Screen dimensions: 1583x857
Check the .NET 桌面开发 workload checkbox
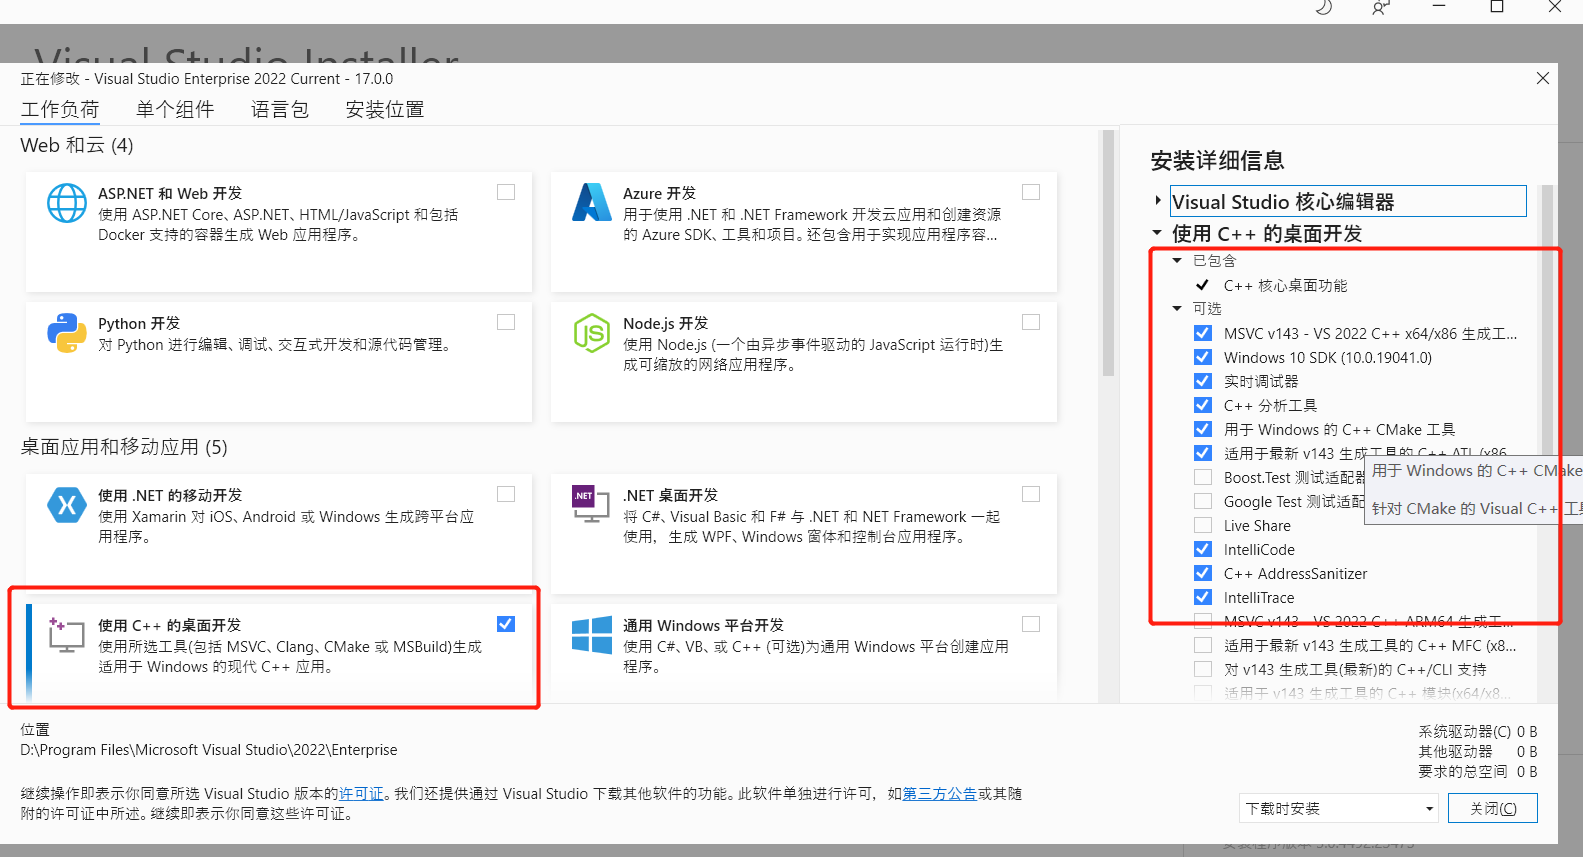[x=1031, y=494]
